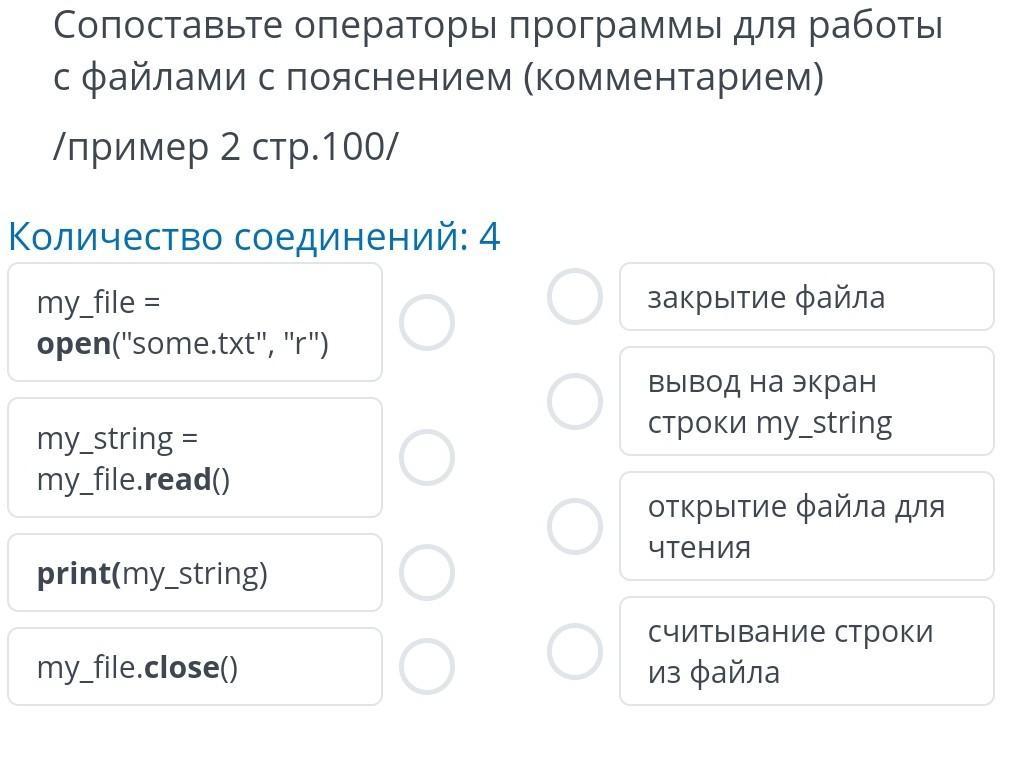The image size is (1016, 776).
Task: Click the connector circle for 'закрытие файла'
Action: click(575, 297)
